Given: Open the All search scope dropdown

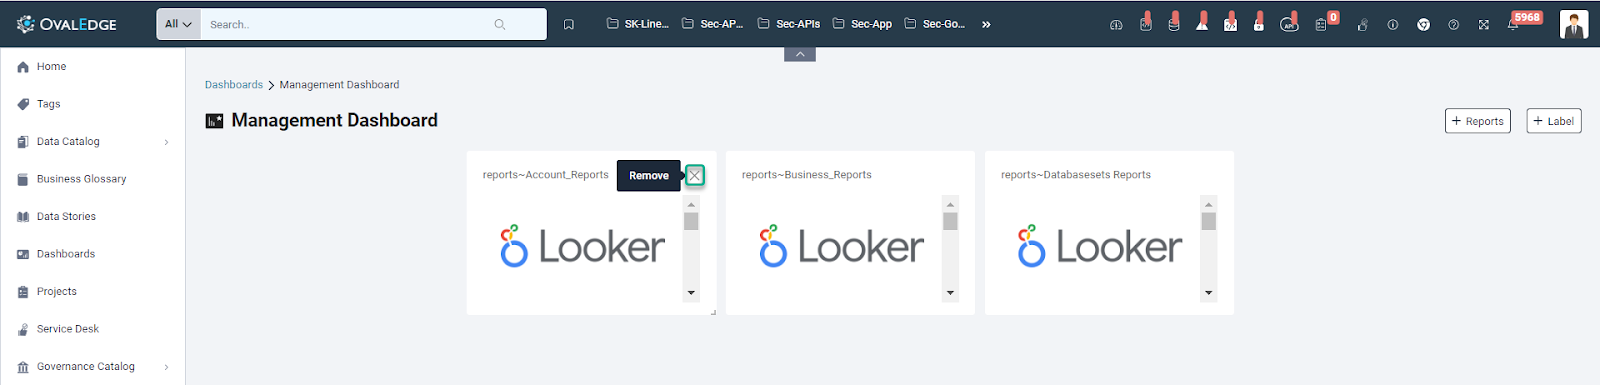Looking at the screenshot, I should [178, 24].
